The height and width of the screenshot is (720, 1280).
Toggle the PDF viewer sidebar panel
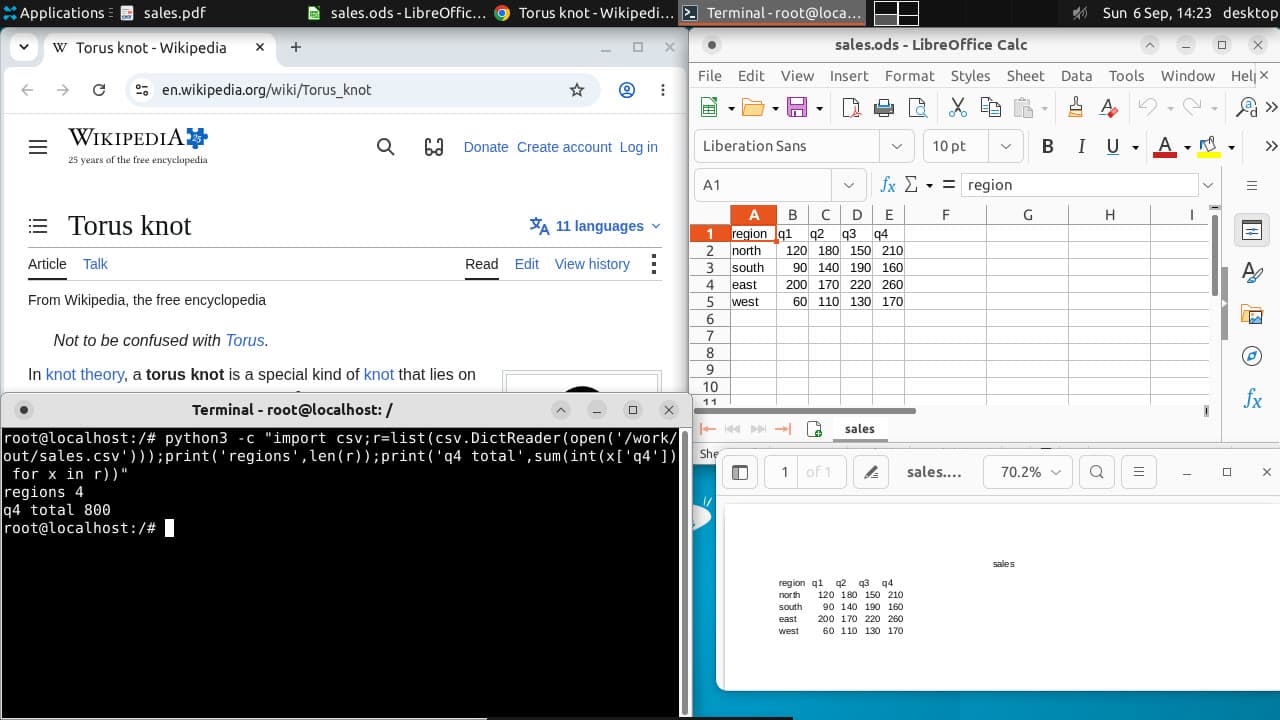(740, 472)
